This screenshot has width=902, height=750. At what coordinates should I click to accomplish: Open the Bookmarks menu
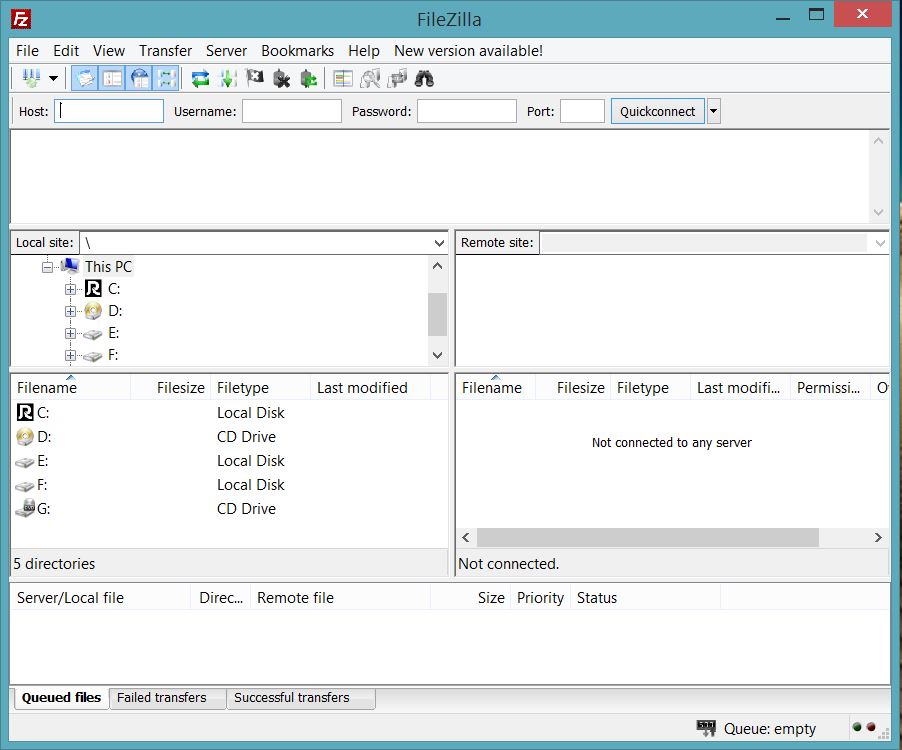[x=297, y=51]
